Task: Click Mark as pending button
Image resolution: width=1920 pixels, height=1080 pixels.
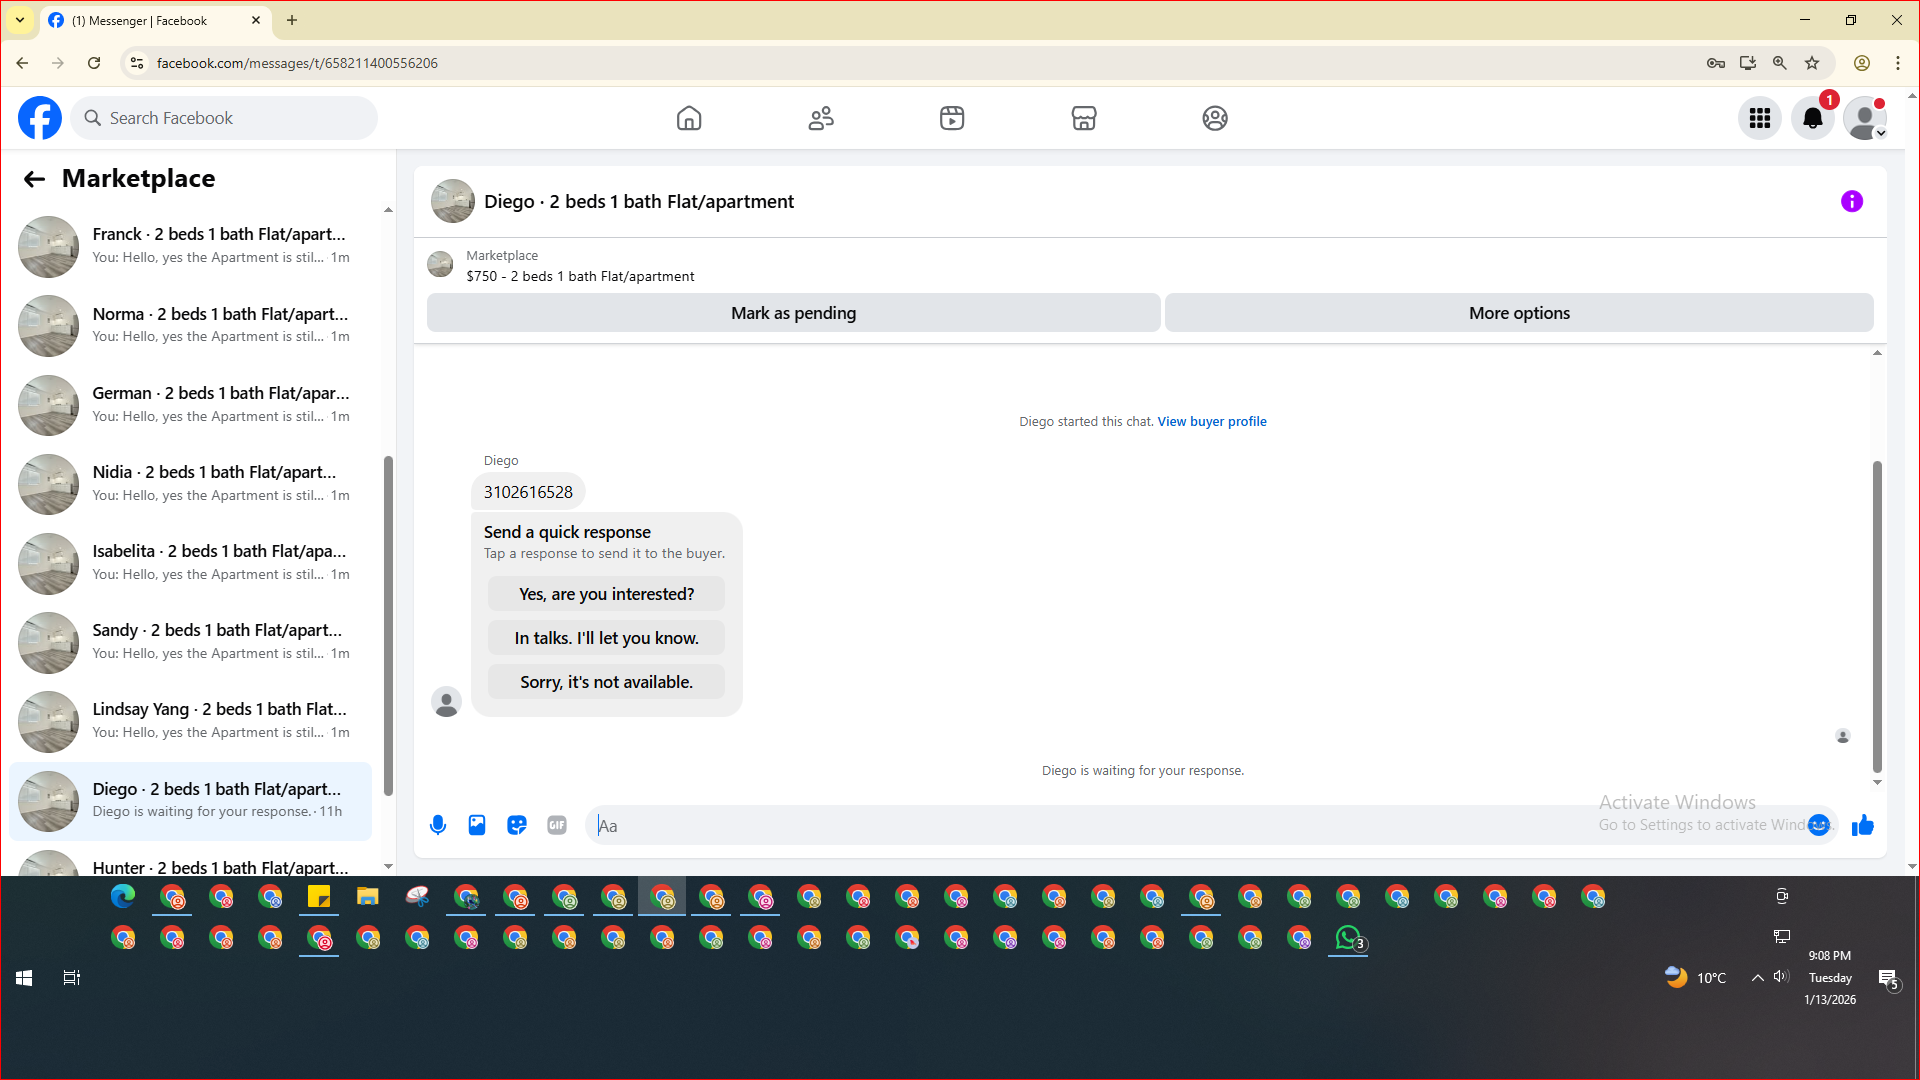Action: 793,313
